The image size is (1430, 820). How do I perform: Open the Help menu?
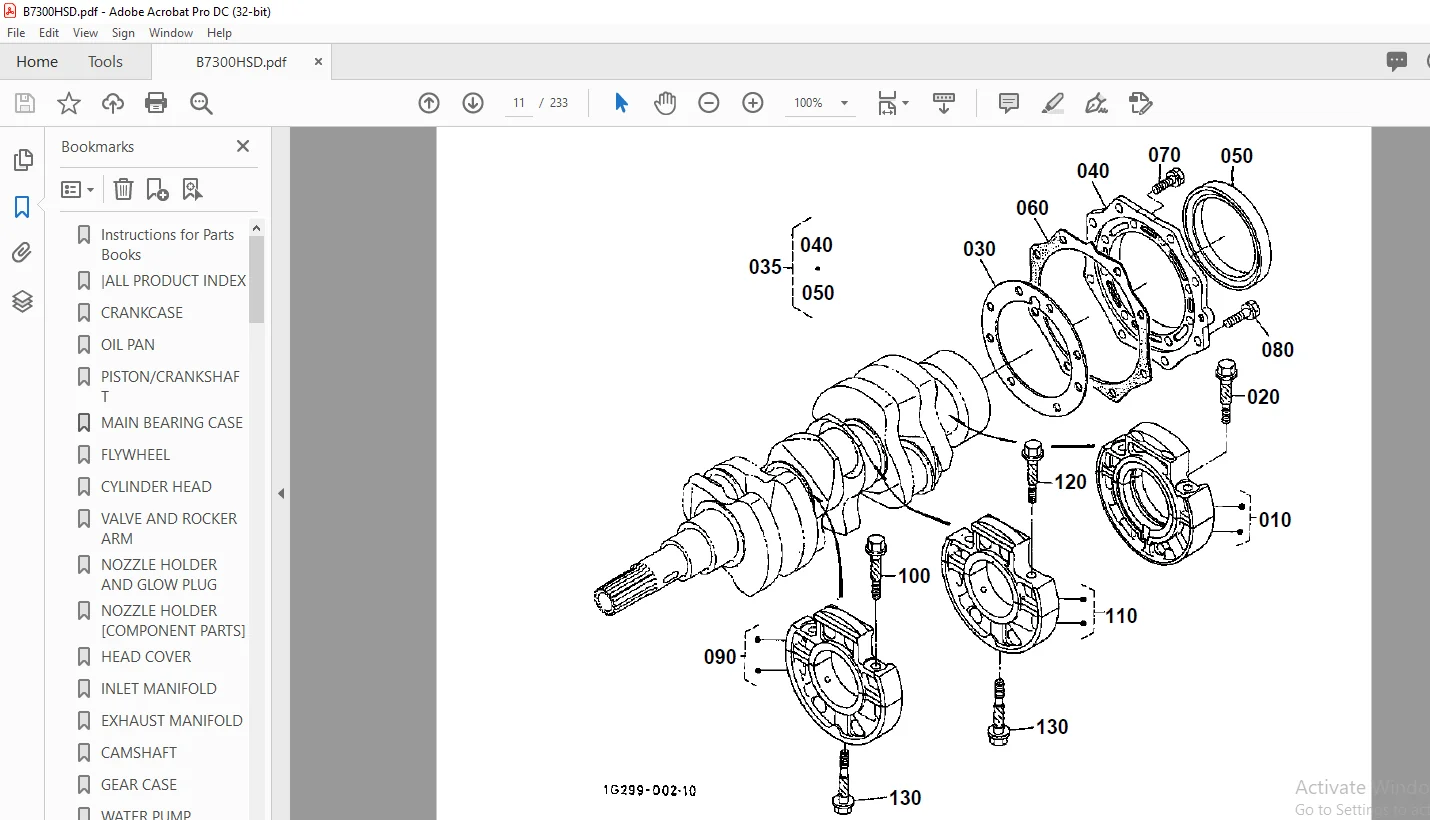pos(219,33)
